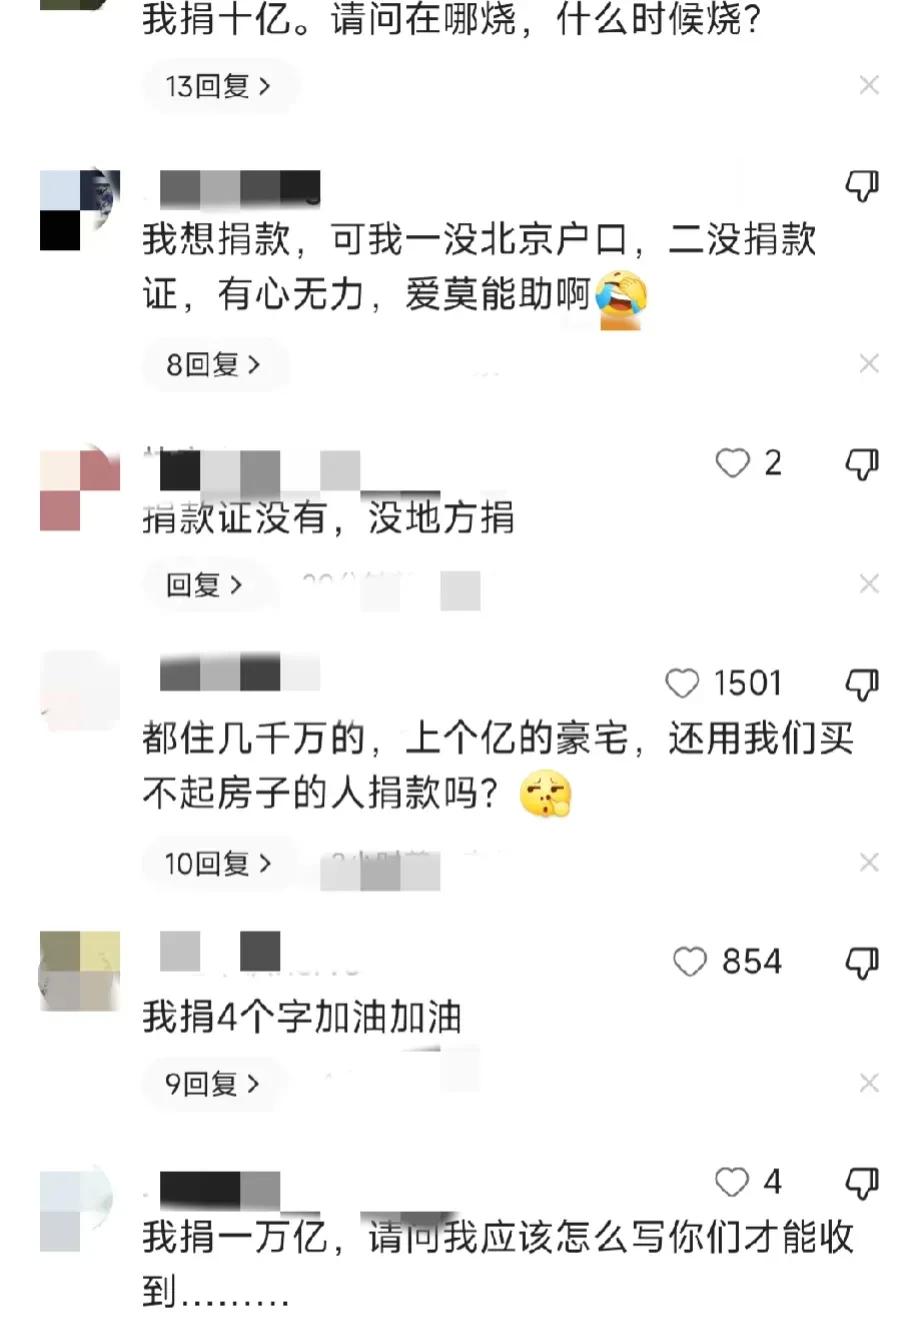The width and height of the screenshot is (922, 1326).
Task: Dislike the 我捐4个字加油加油 comment
Action: [862, 963]
